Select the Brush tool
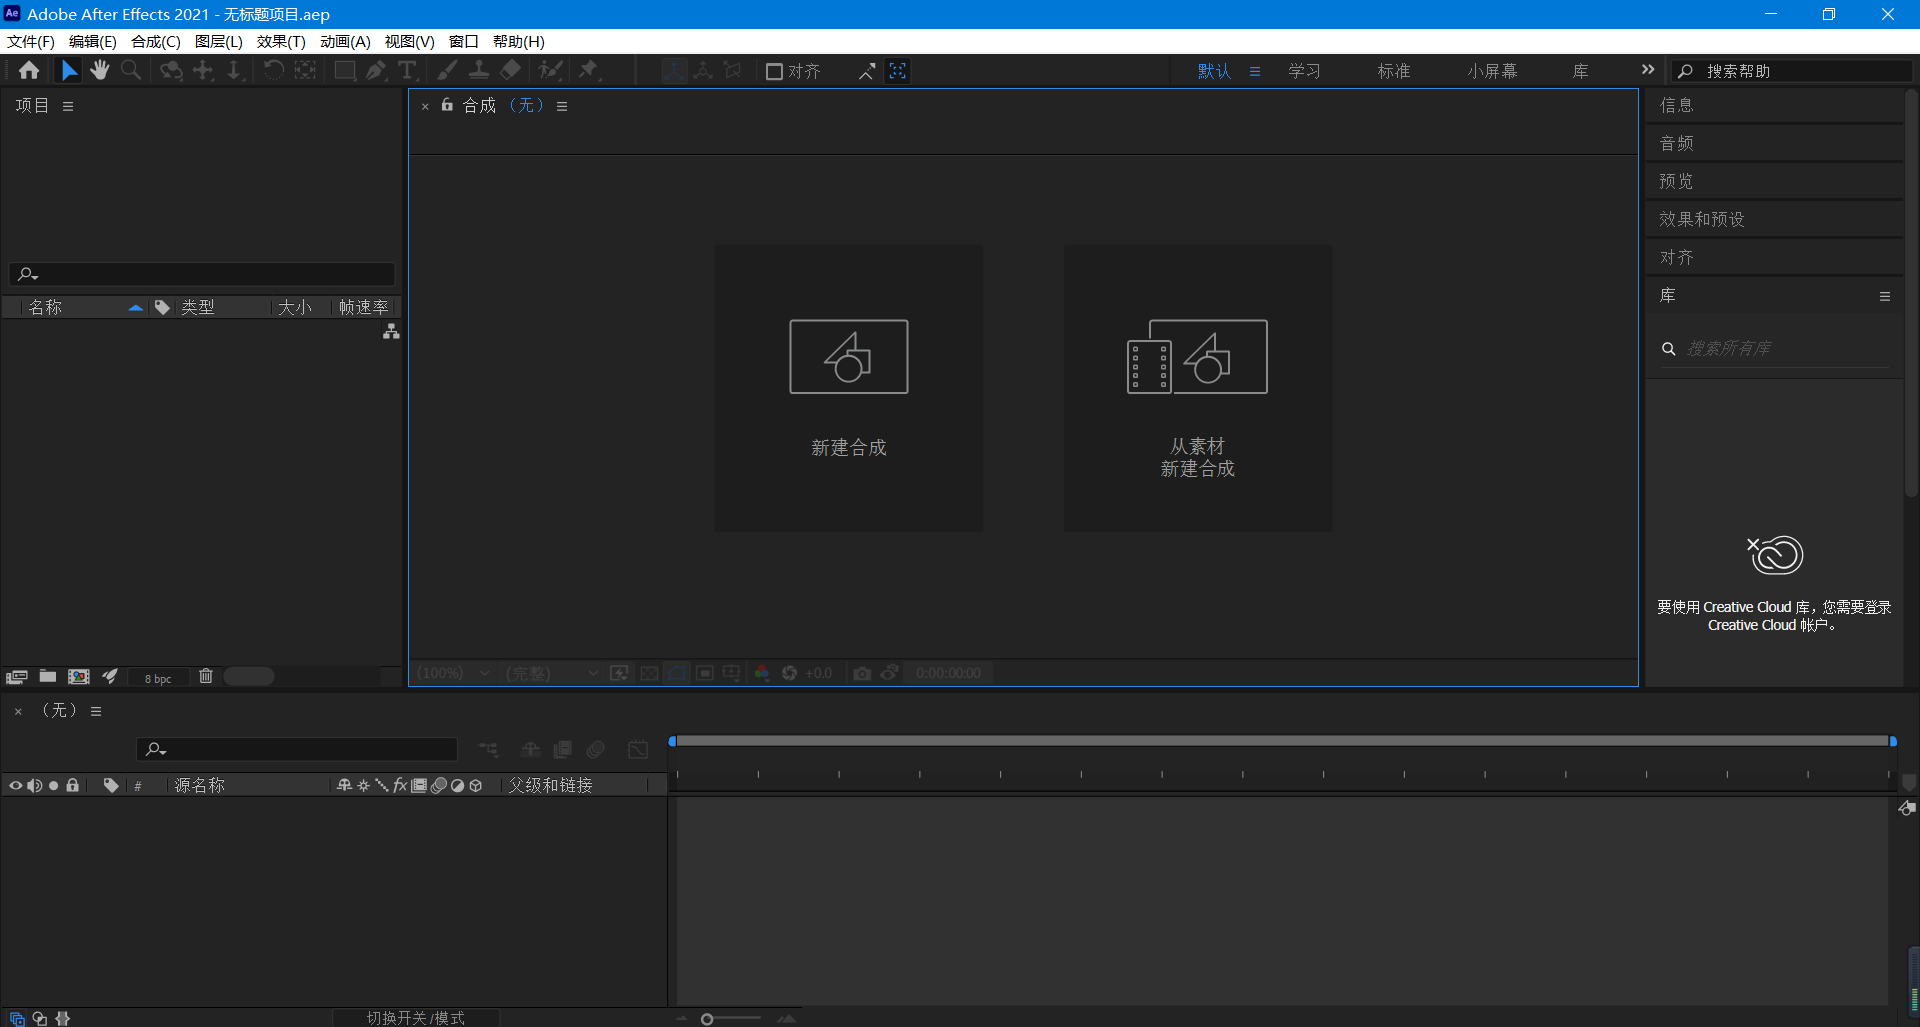The width and height of the screenshot is (1920, 1027). click(445, 70)
